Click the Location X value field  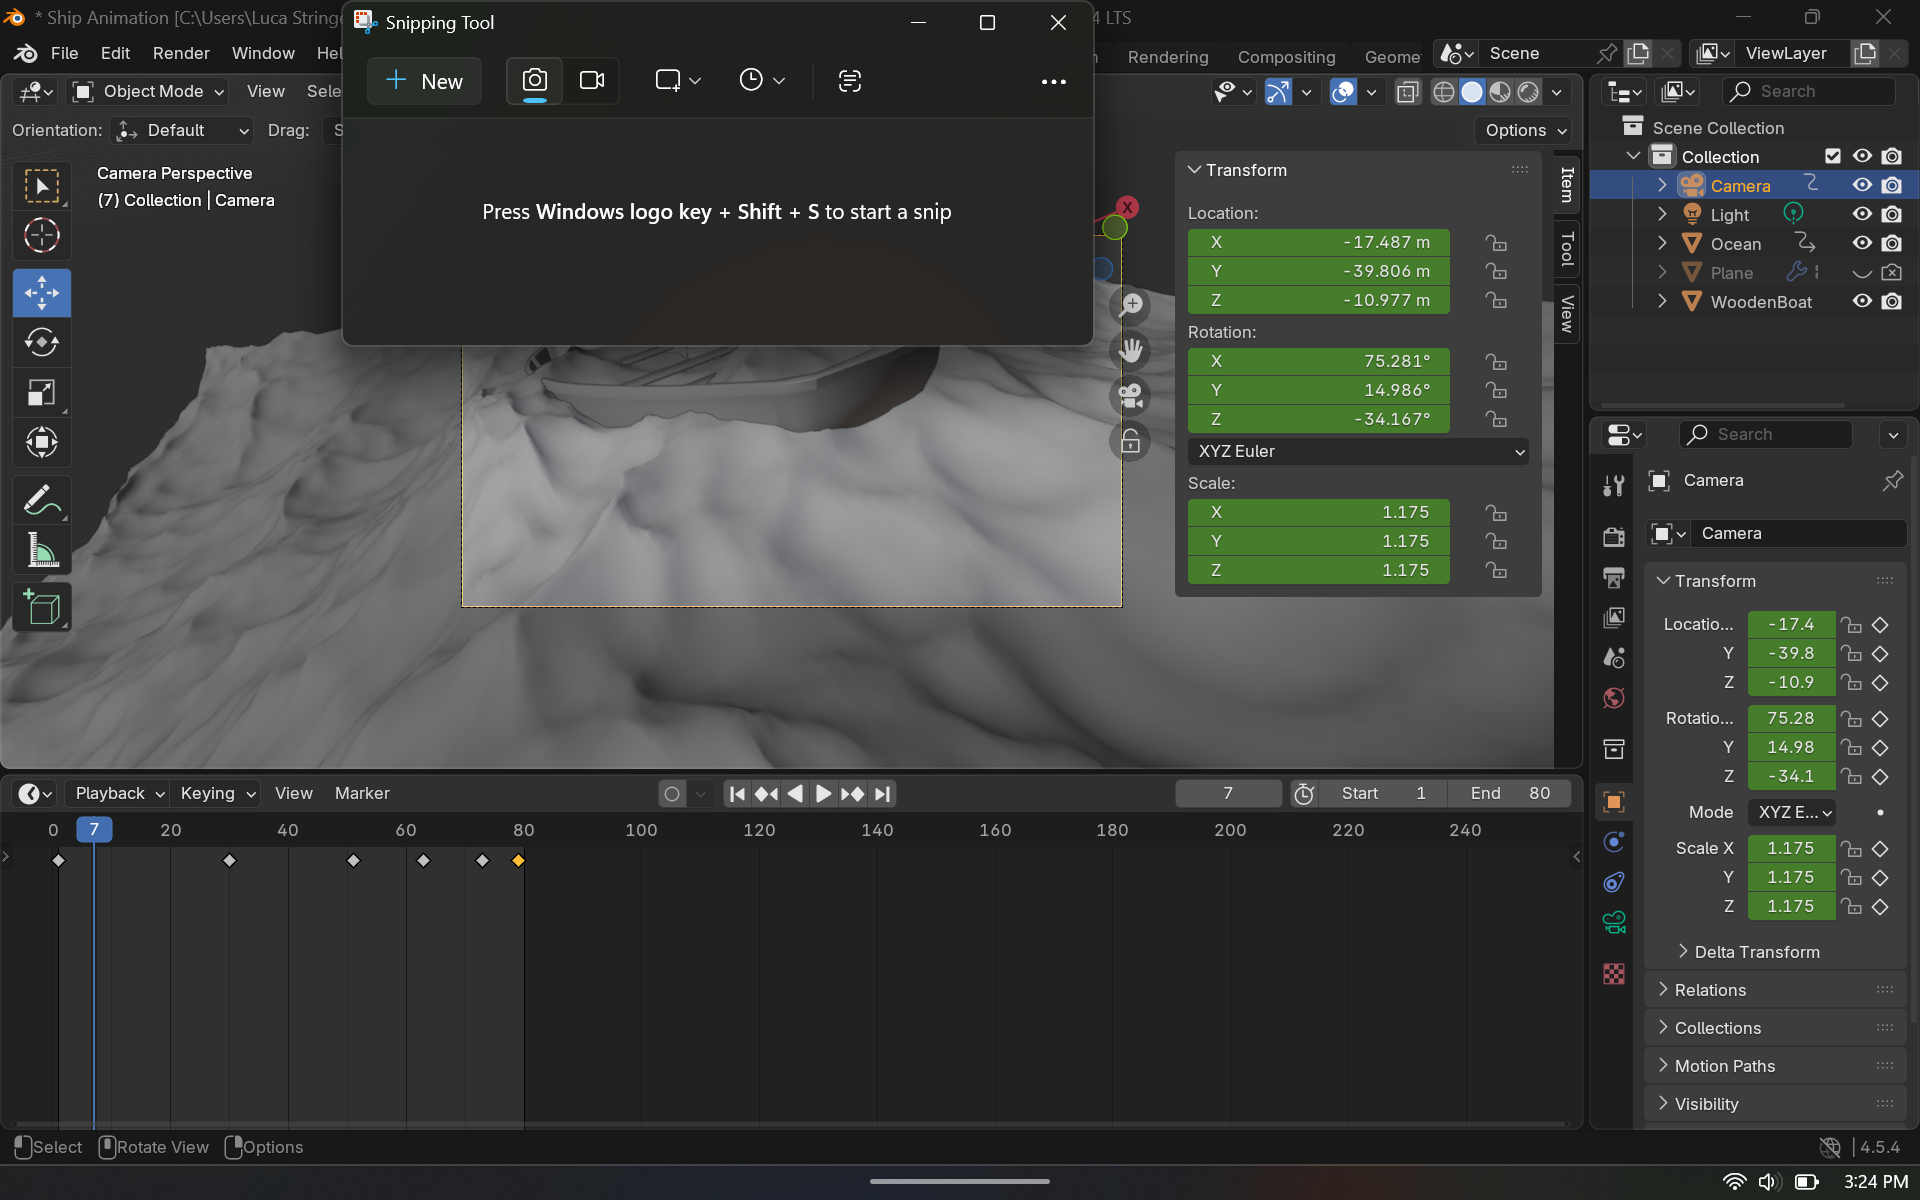pyautogui.click(x=1318, y=242)
